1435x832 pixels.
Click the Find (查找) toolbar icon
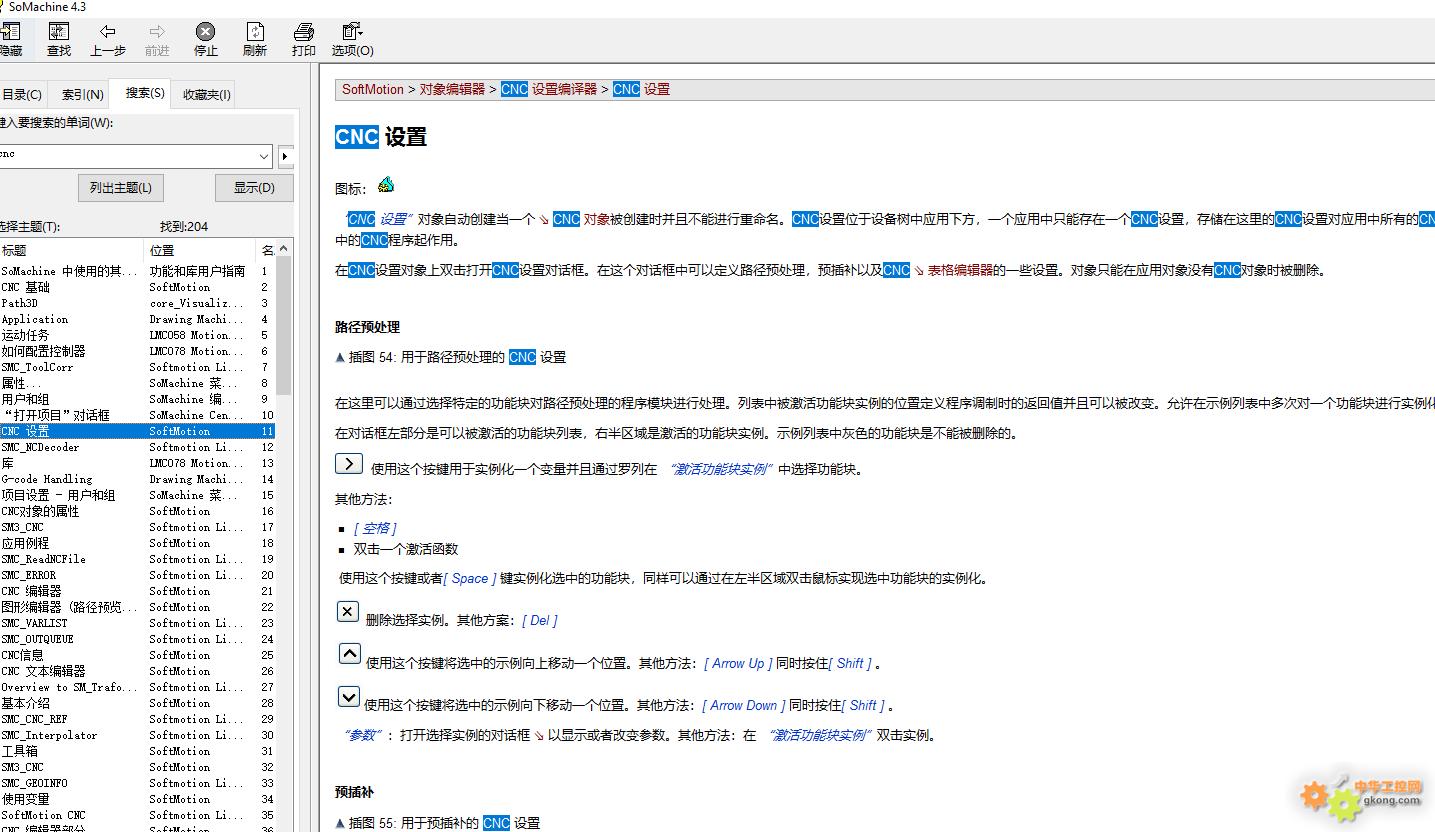tap(59, 31)
